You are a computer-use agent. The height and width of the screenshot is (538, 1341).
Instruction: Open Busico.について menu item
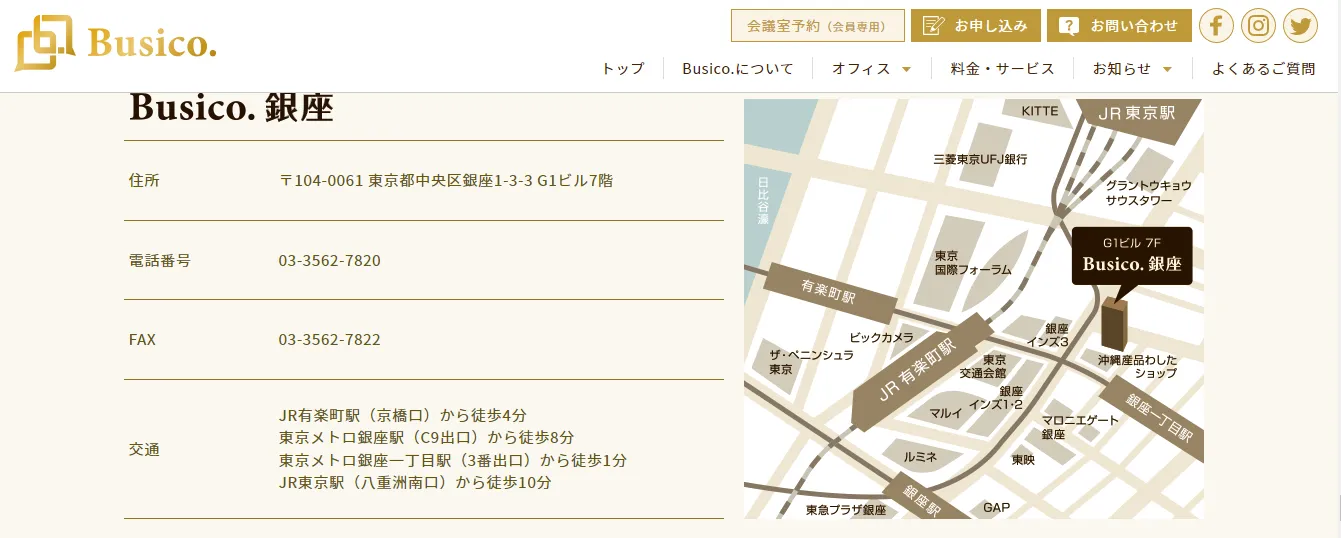(x=738, y=69)
